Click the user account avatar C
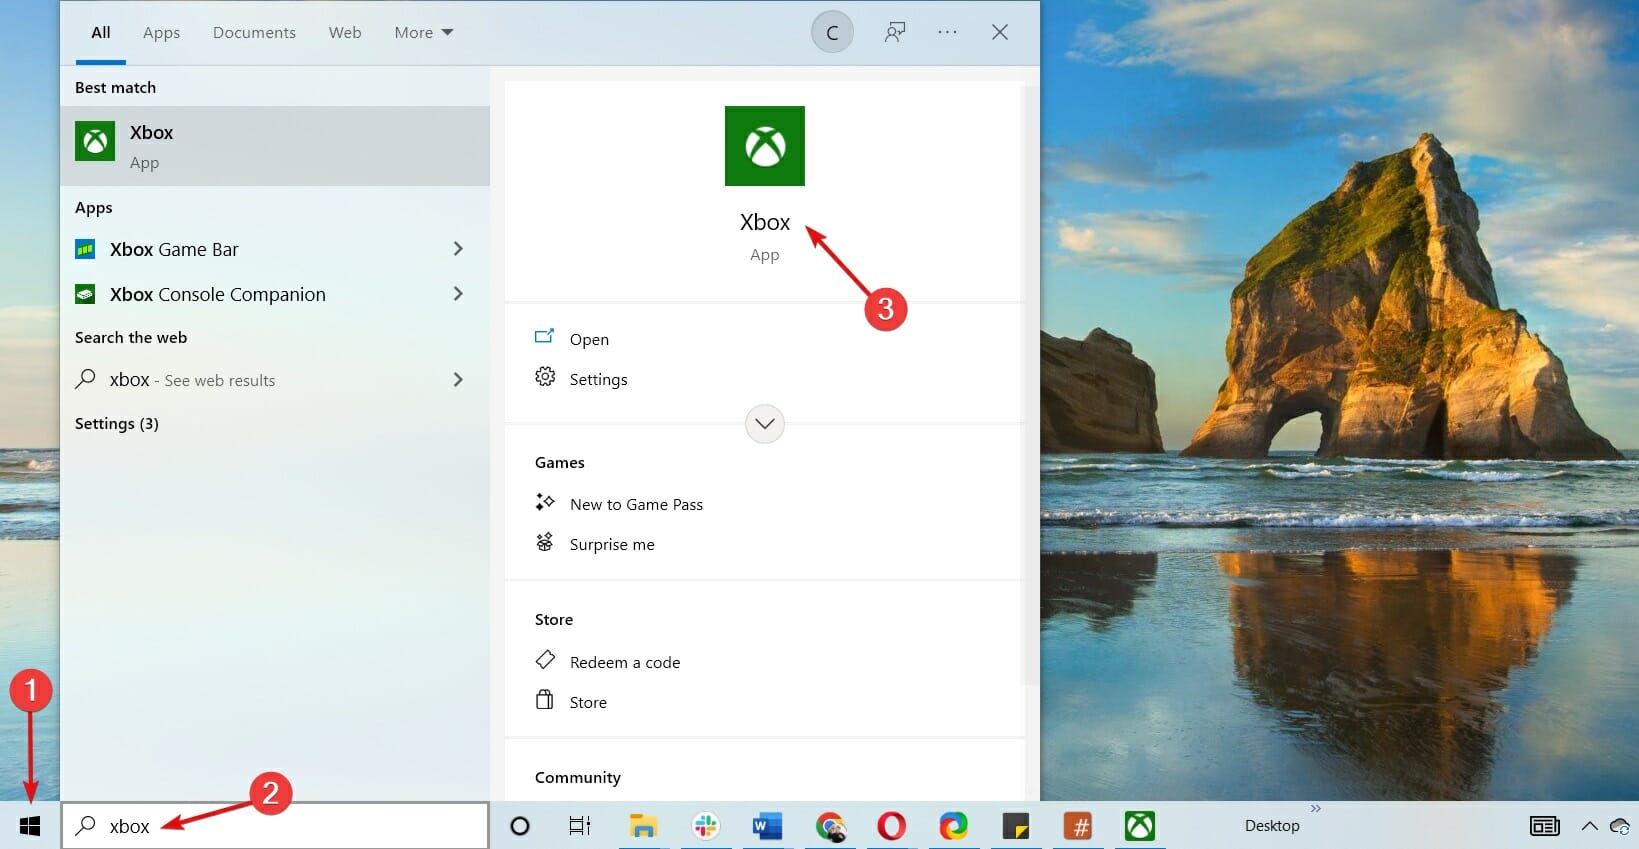This screenshot has height=849, width=1639. coord(832,33)
